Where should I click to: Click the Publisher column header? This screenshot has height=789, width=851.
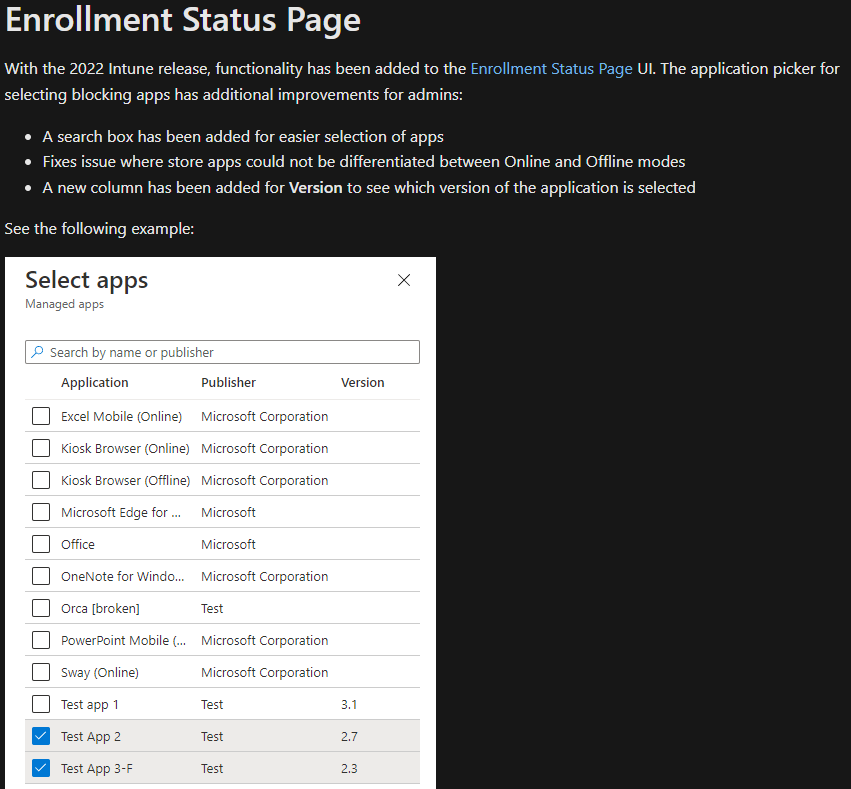click(x=228, y=382)
